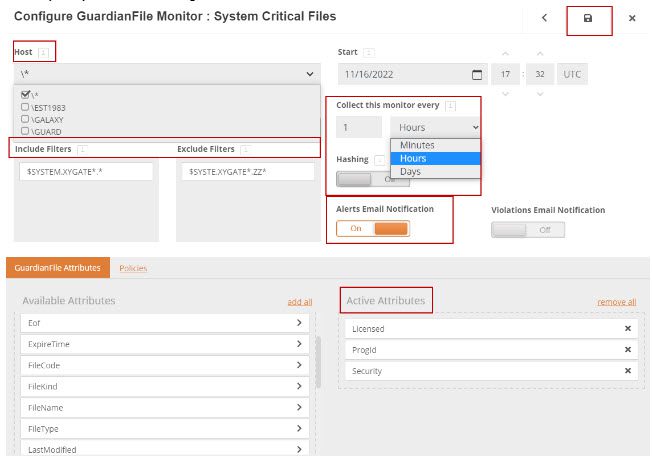Remove ProgId from Active Attributes
Screen dimensions: 652x456
click(628, 350)
